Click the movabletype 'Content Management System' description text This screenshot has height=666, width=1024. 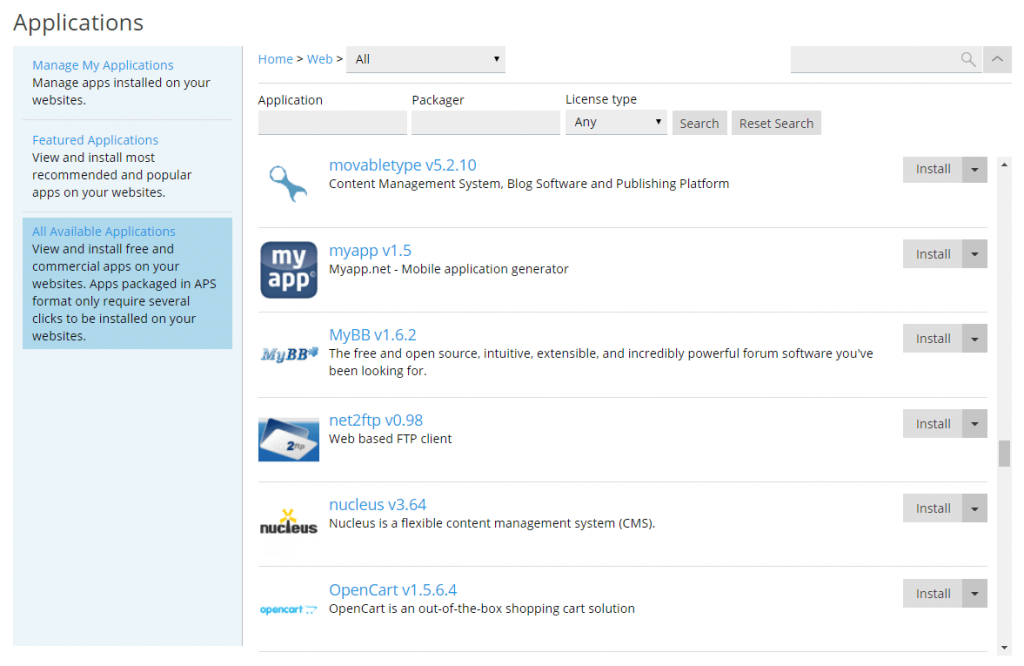click(x=529, y=184)
